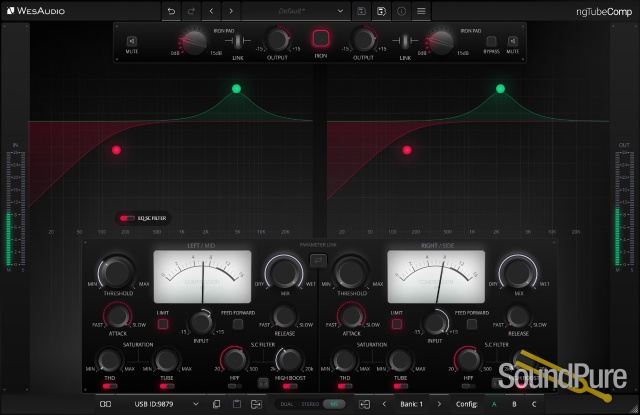This screenshot has height=415, width=640.
Task: Toggle the EQ SC FILTER switch
Action: [127, 218]
